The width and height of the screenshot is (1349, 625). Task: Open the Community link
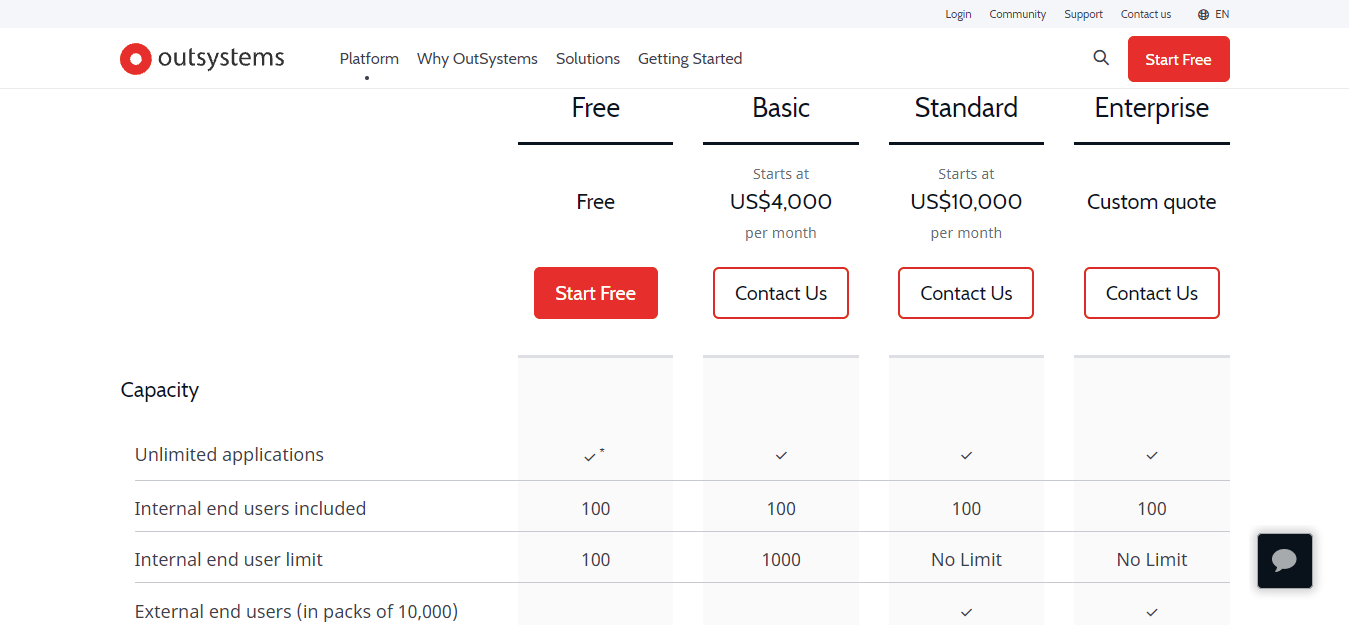(1017, 14)
